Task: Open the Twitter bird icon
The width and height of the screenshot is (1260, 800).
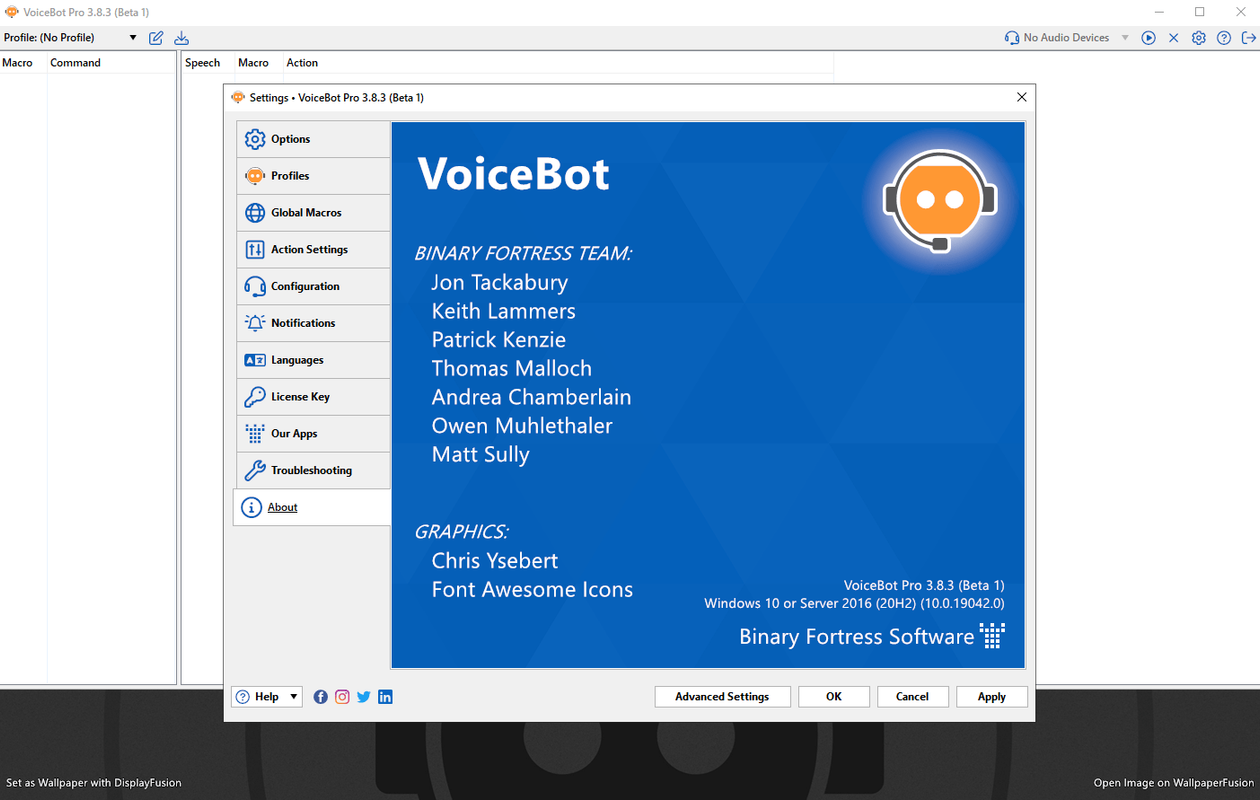Action: pyautogui.click(x=364, y=697)
